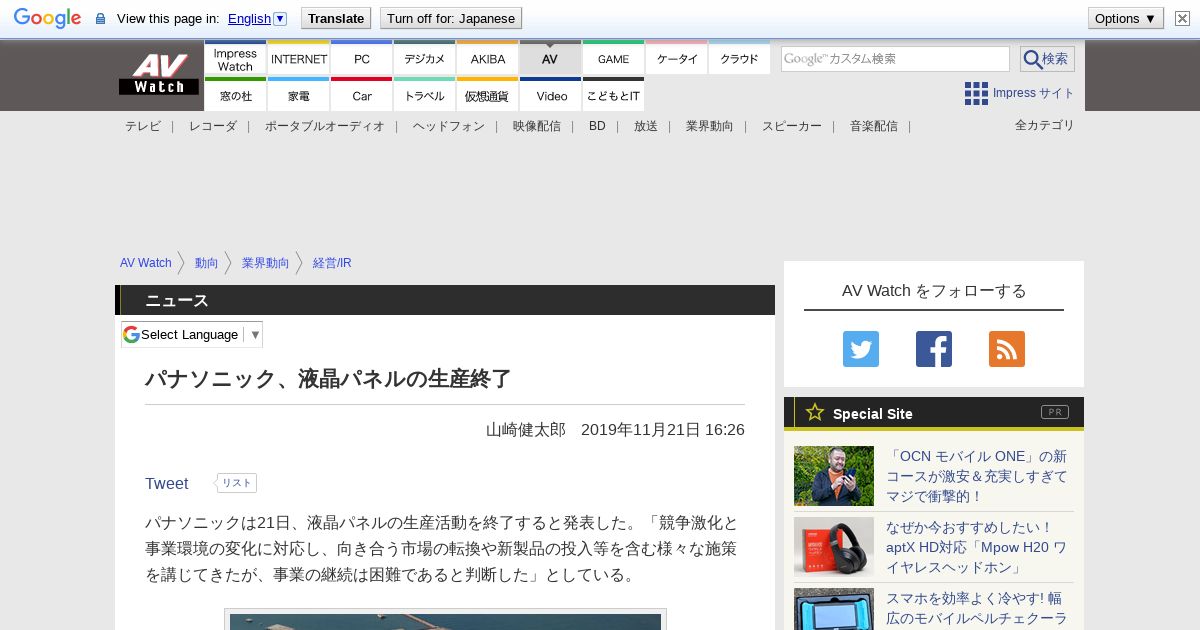Screen dimensions: 1200x630
Task: Open 全カテゴリ list
Action: [x=1045, y=125]
